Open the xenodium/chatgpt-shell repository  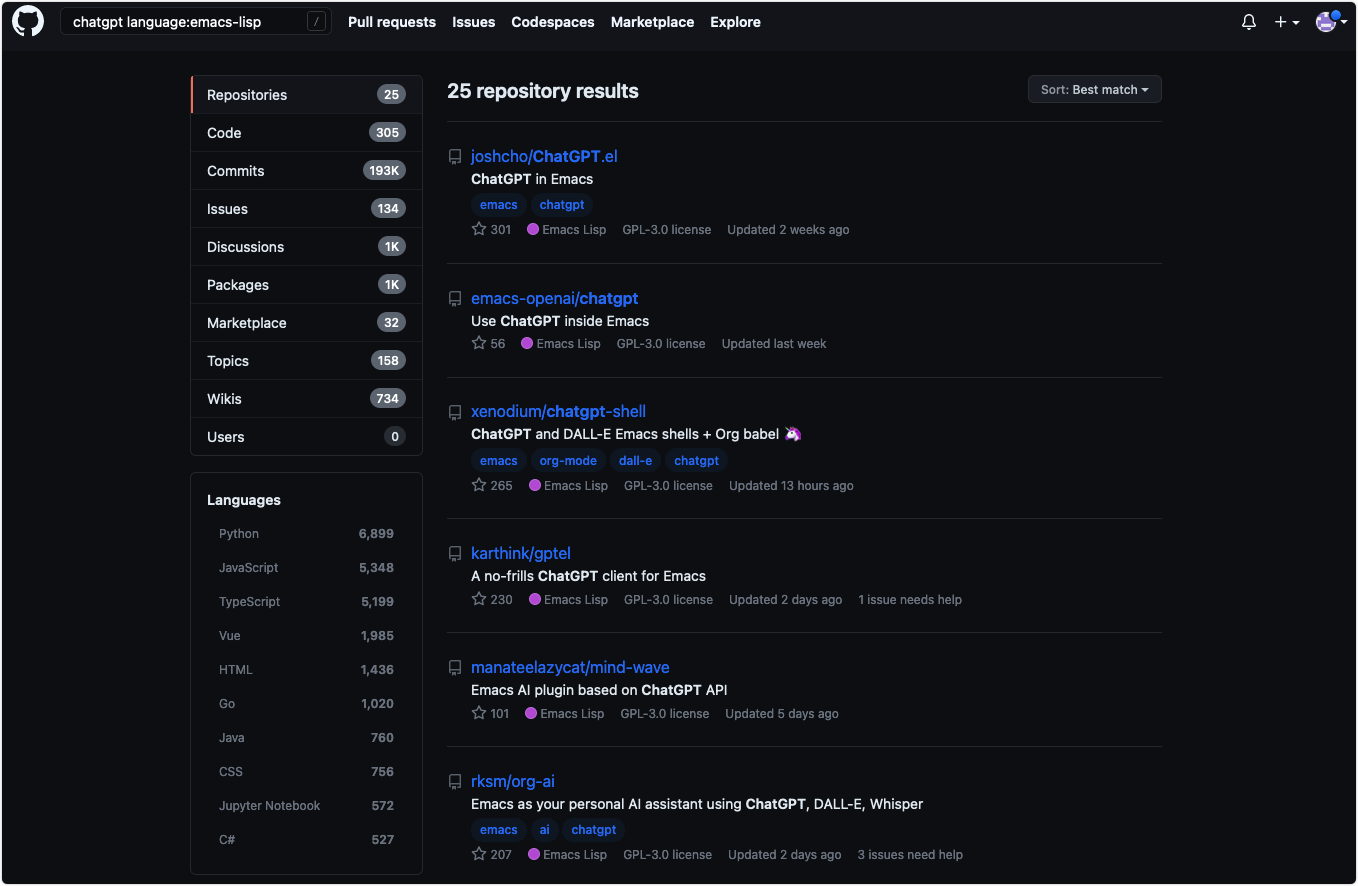[x=558, y=411]
